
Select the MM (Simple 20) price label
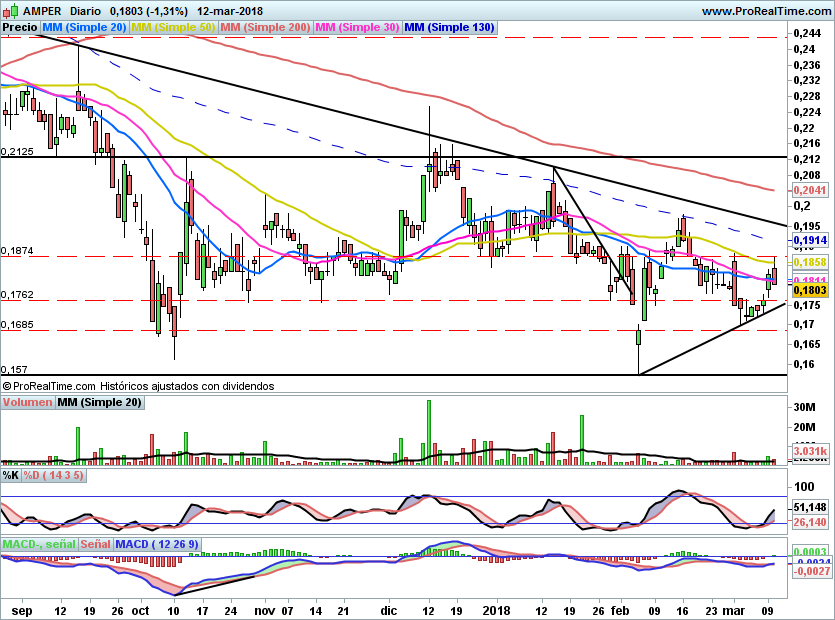pyautogui.click(x=84, y=27)
